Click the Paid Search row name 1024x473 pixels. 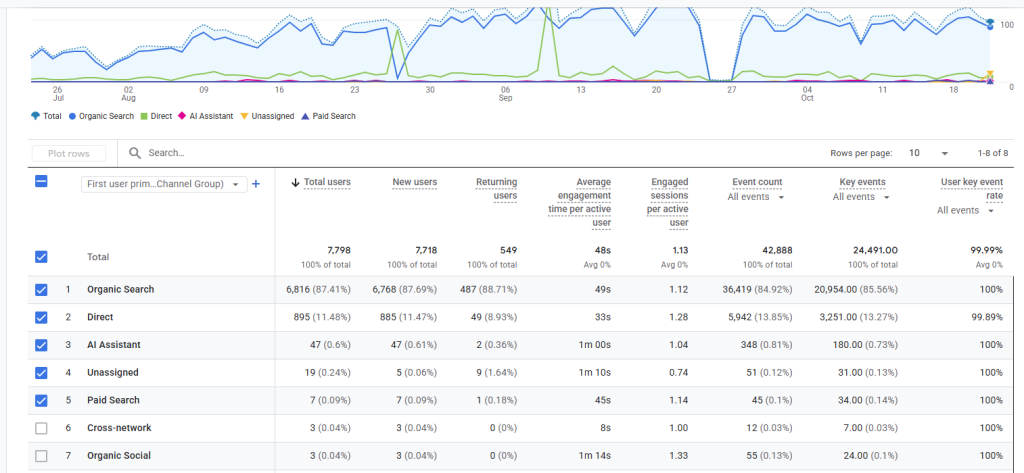pos(113,400)
